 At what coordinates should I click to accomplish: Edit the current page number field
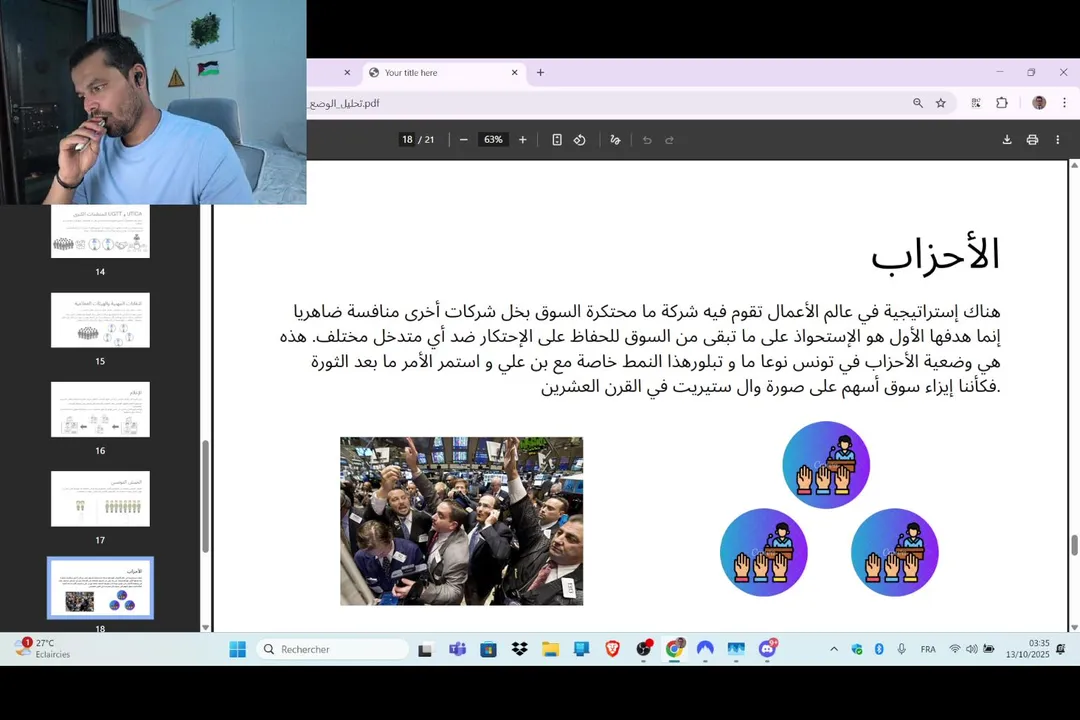click(407, 140)
